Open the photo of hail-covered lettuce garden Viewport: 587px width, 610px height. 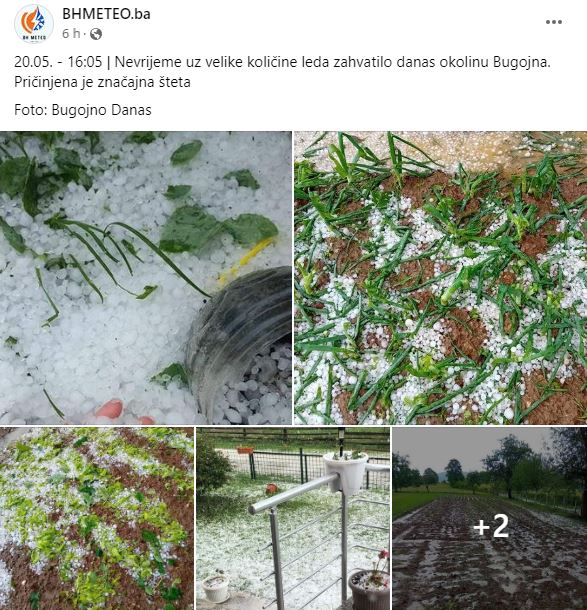pos(96,519)
